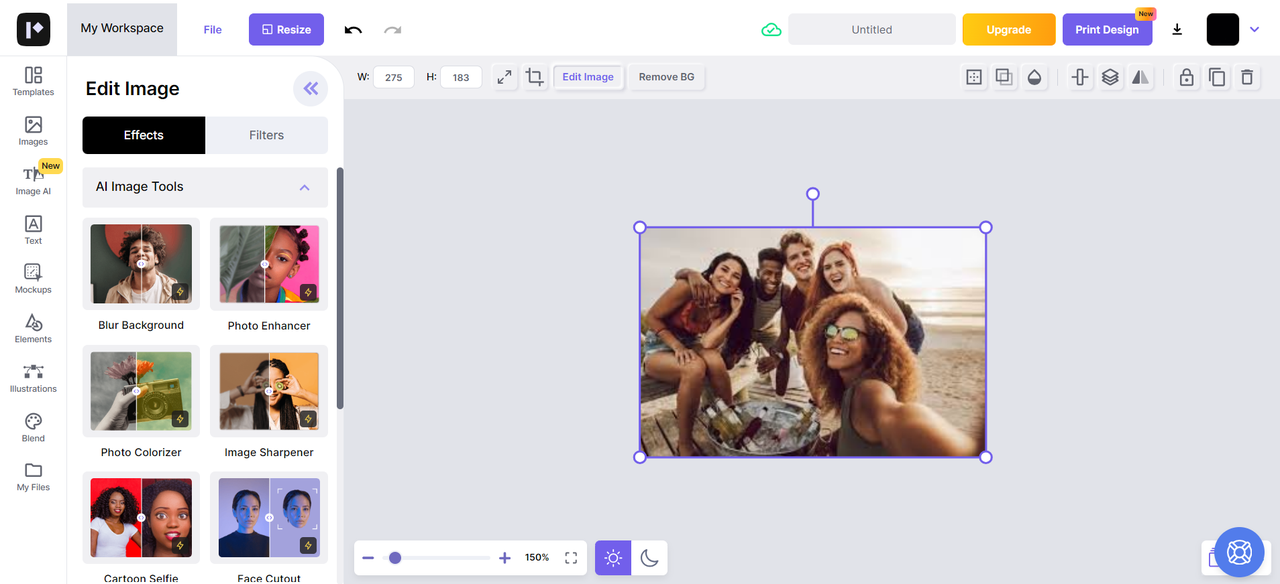This screenshot has width=1280, height=584.
Task: Select the Image Sharpener tool thumbnail
Action: [x=269, y=391]
